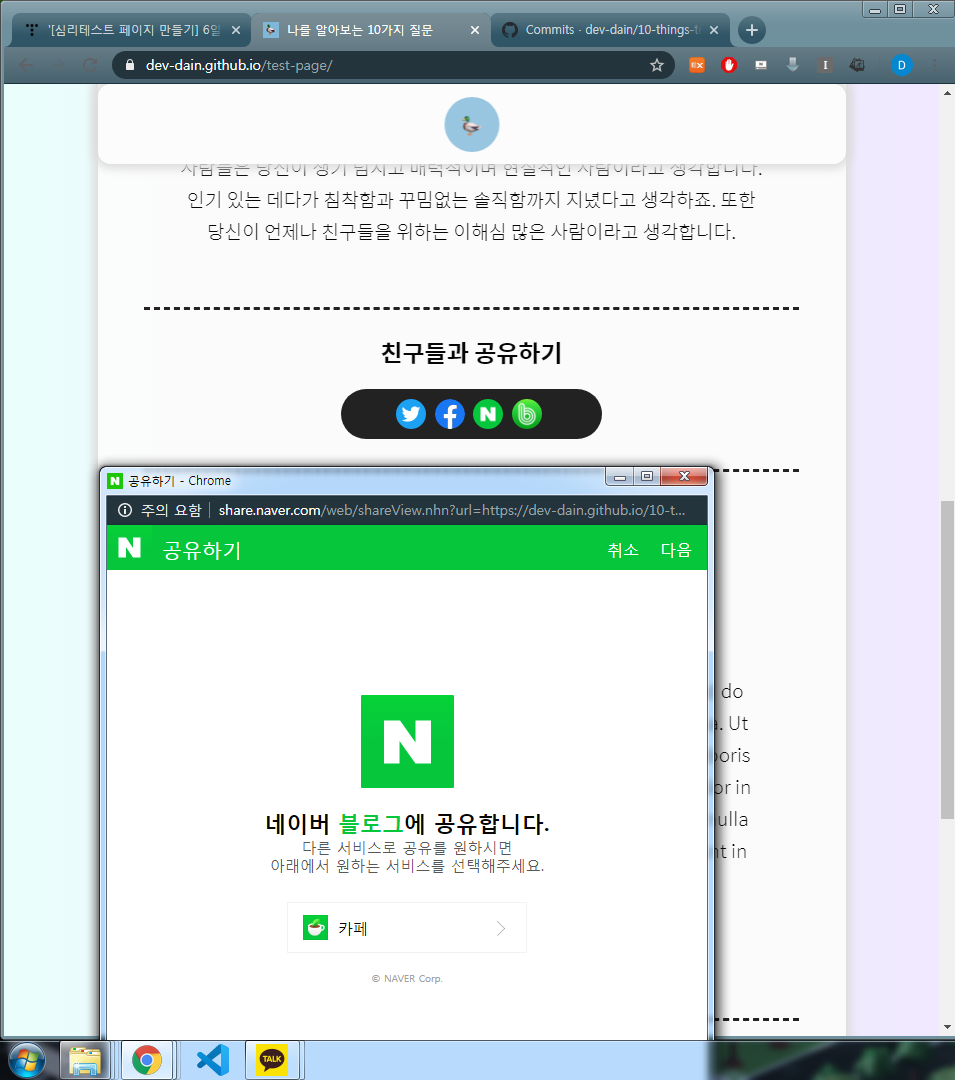The height and width of the screenshot is (1080, 955).
Task: Switch to the 심리테스트 페이지 만들기 tab
Action: click(131, 30)
